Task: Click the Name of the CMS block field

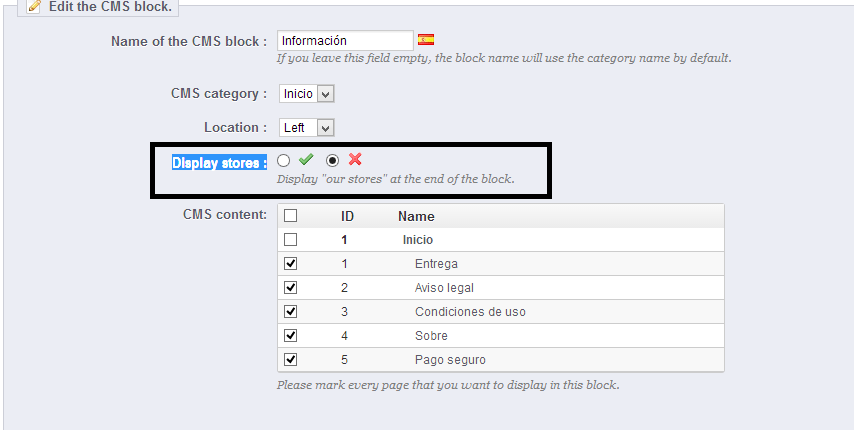Action: pos(344,41)
